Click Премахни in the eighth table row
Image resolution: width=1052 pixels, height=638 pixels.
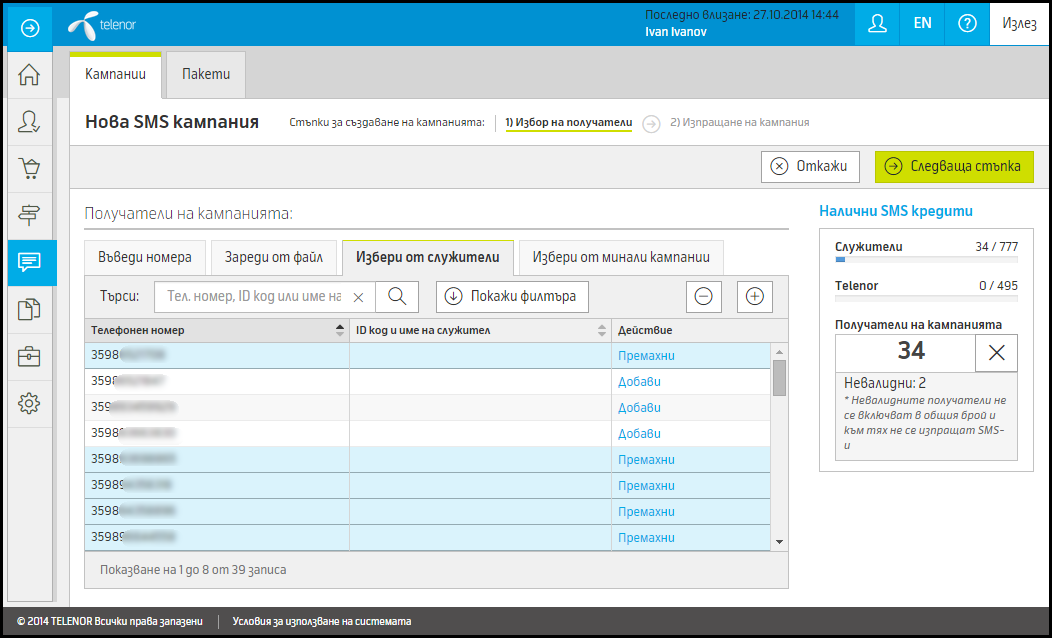tap(646, 538)
